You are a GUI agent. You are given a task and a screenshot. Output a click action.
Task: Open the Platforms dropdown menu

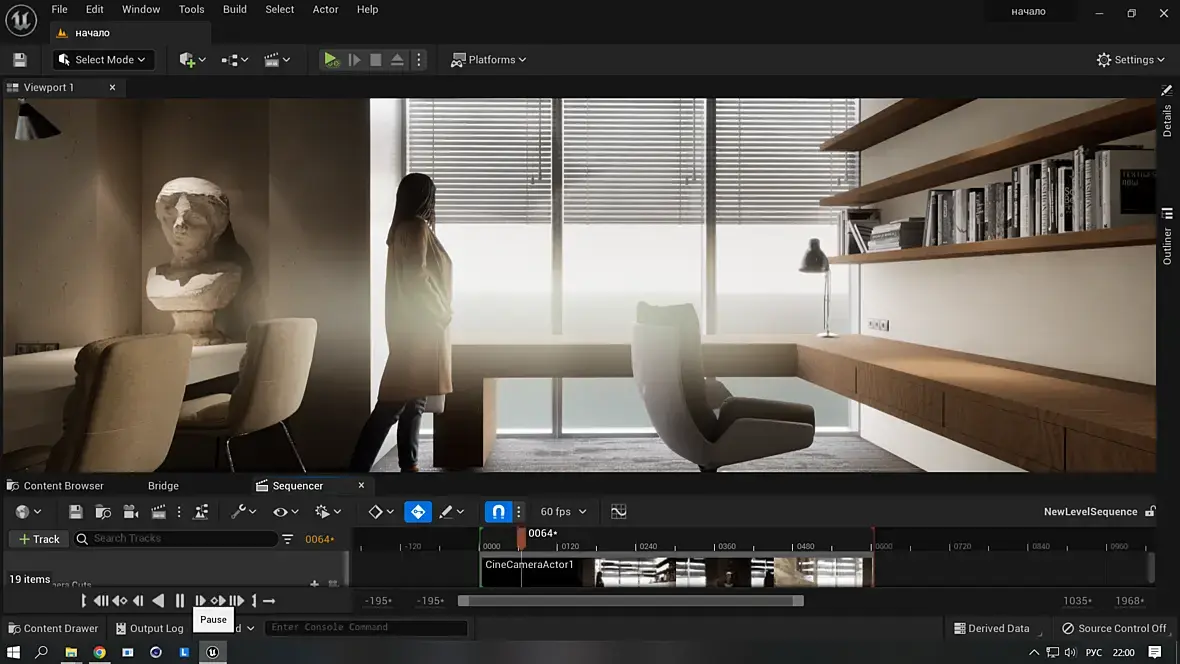[x=489, y=60]
